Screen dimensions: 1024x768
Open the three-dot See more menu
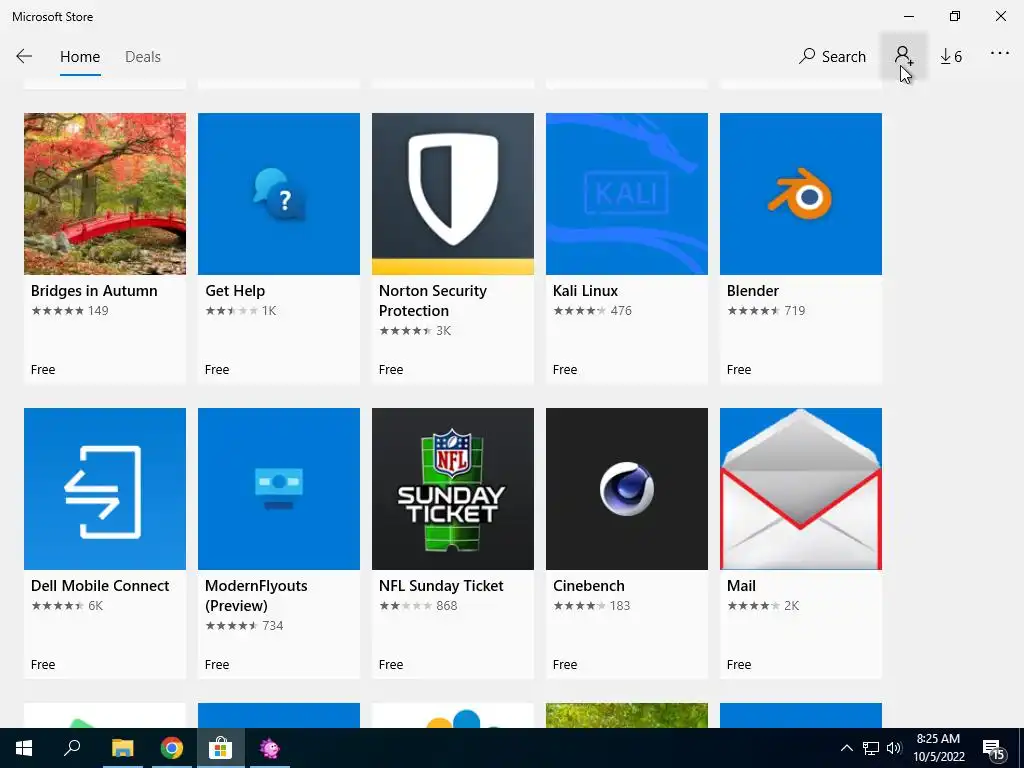(1000, 54)
